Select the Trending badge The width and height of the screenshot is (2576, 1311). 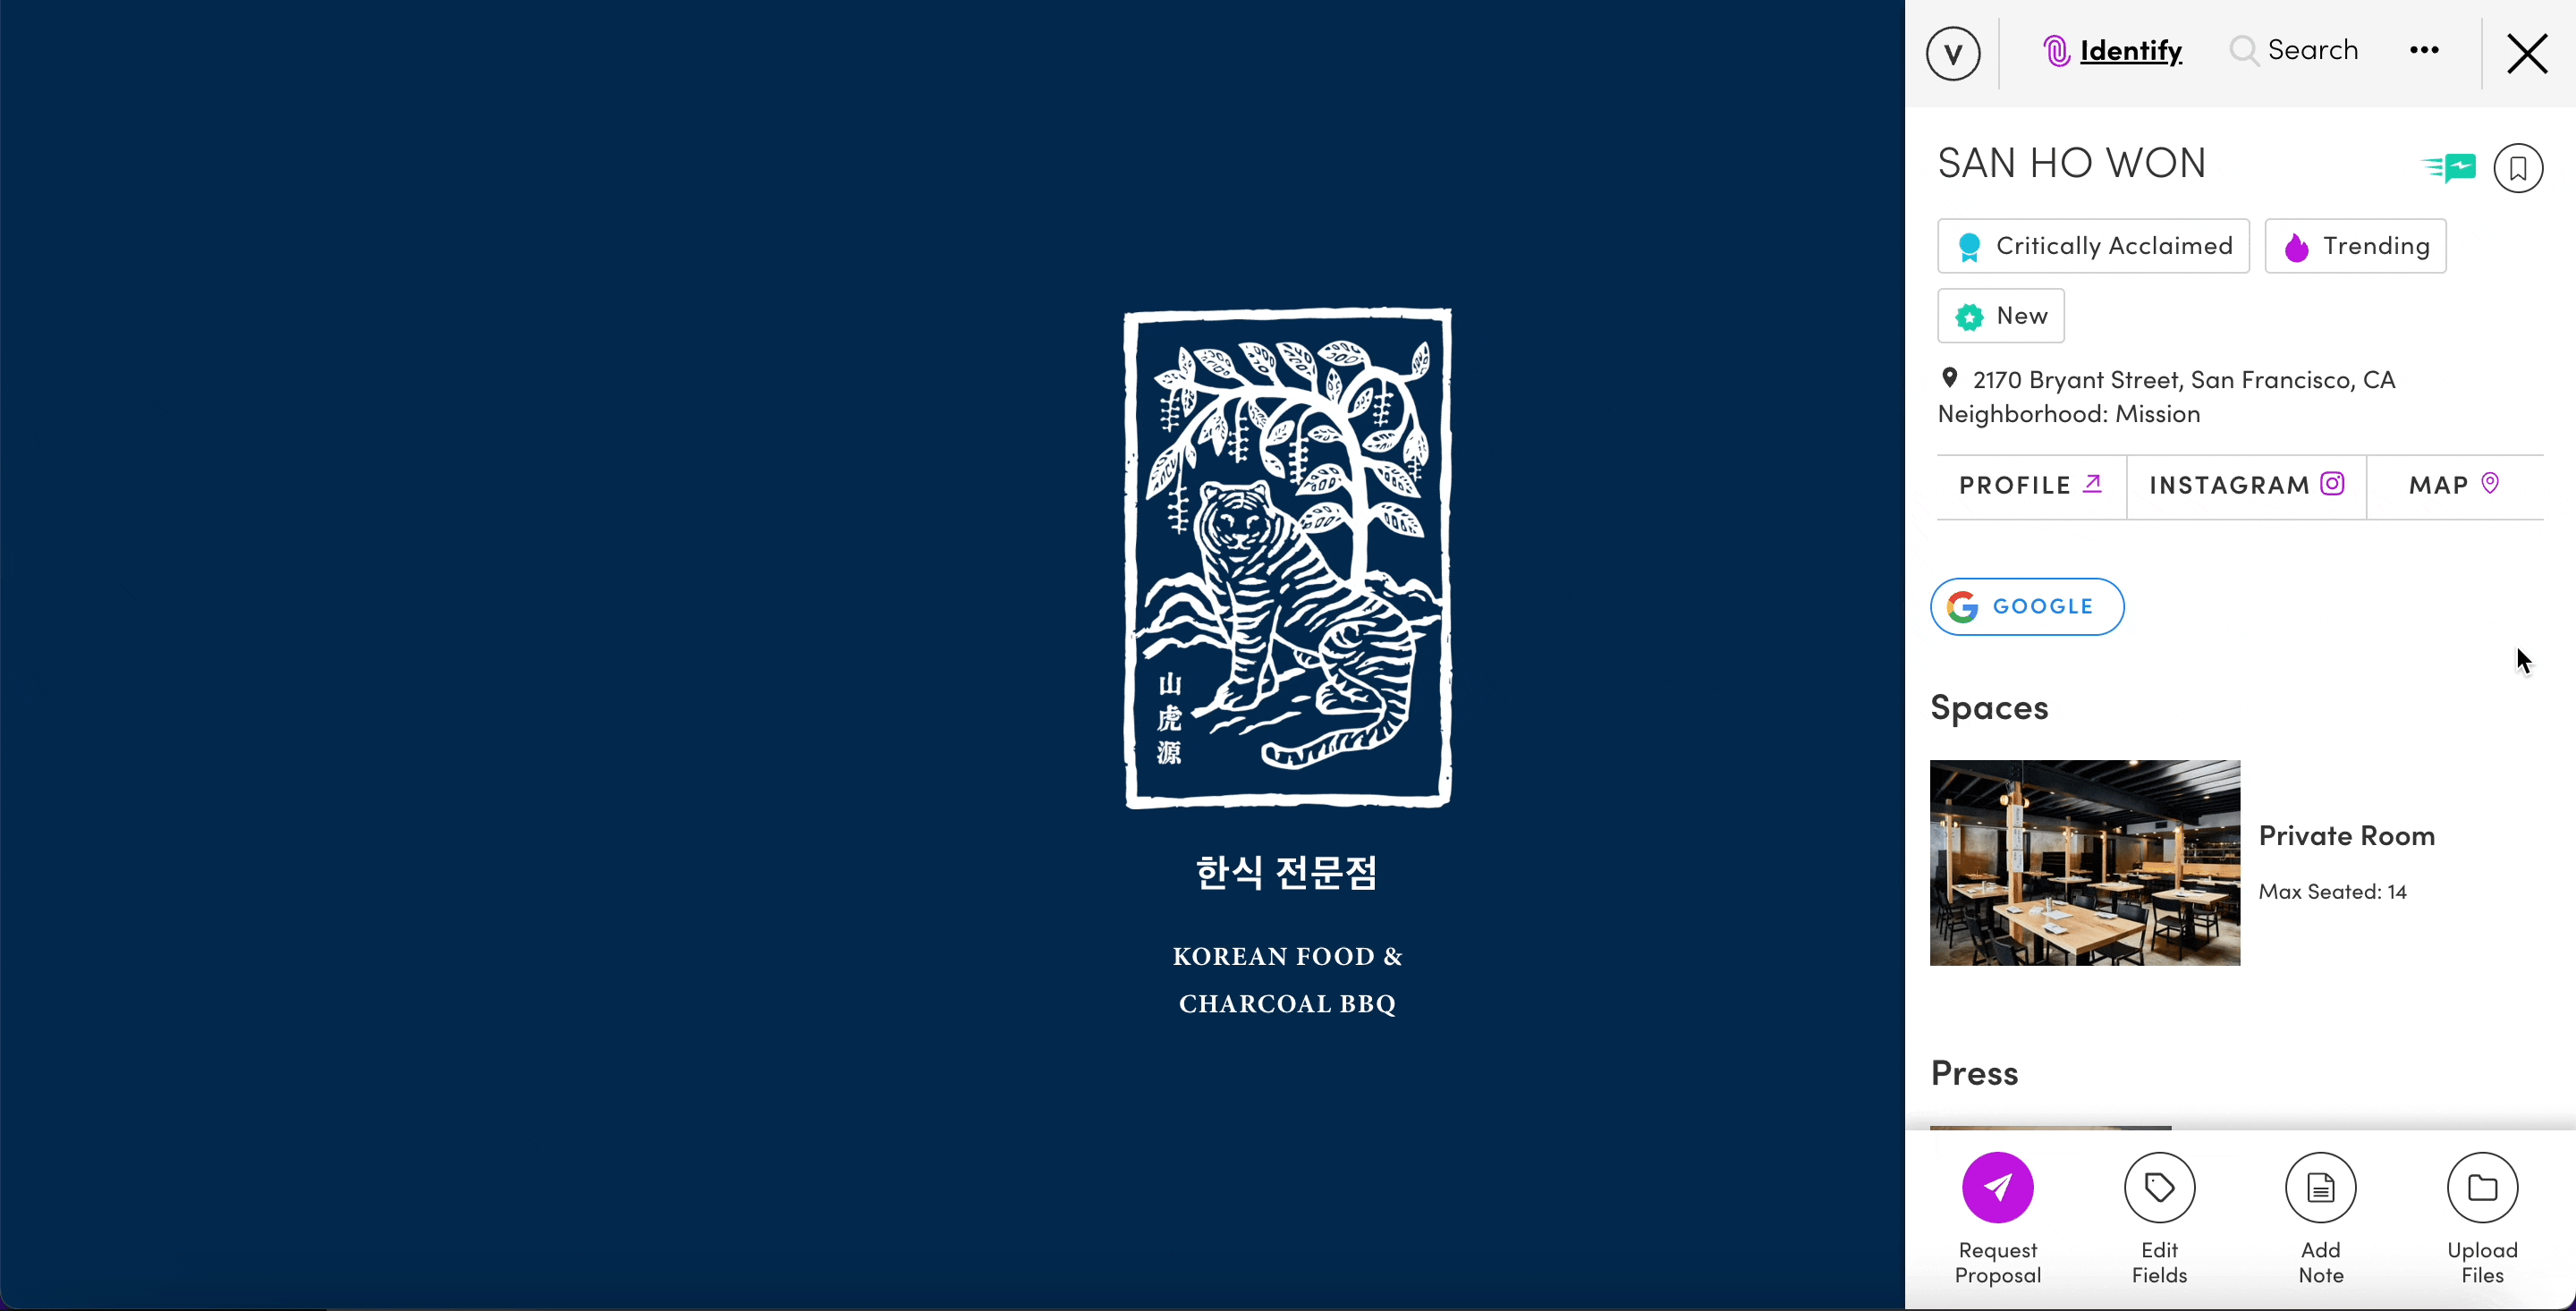pyautogui.click(x=2355, y=246)
